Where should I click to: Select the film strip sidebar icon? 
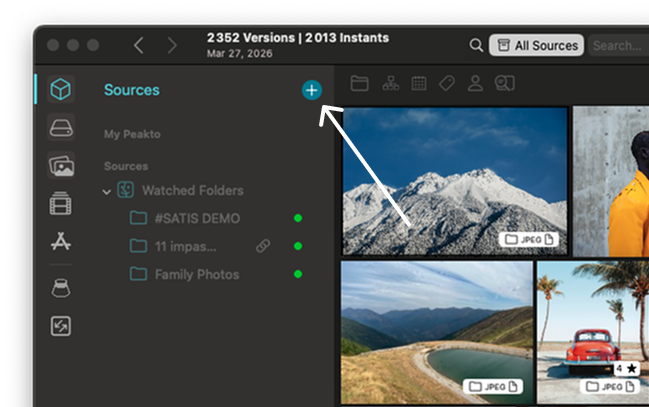click(61, 204)
